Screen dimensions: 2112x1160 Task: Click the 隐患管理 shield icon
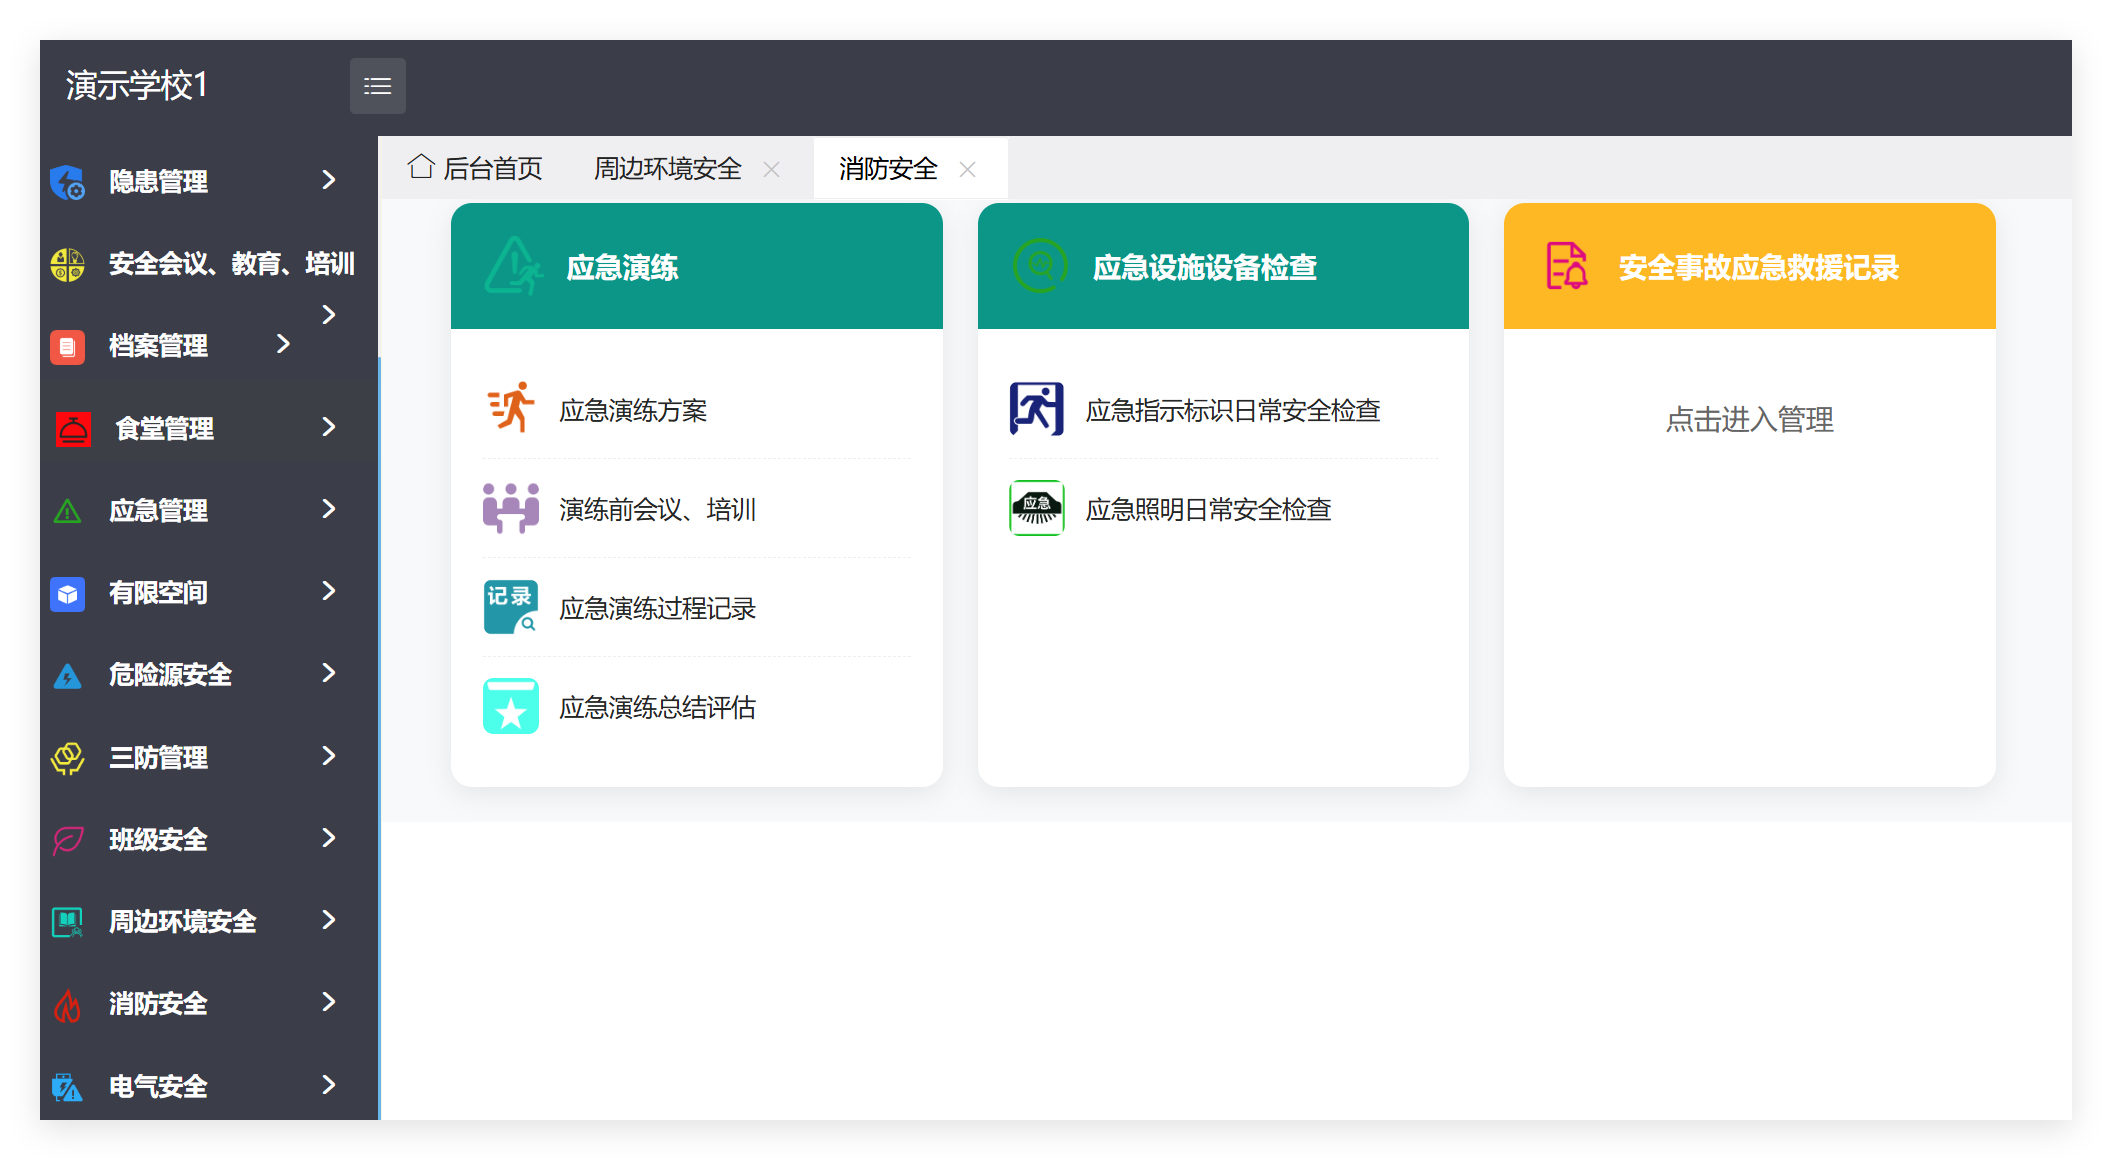tap(67, 182)
